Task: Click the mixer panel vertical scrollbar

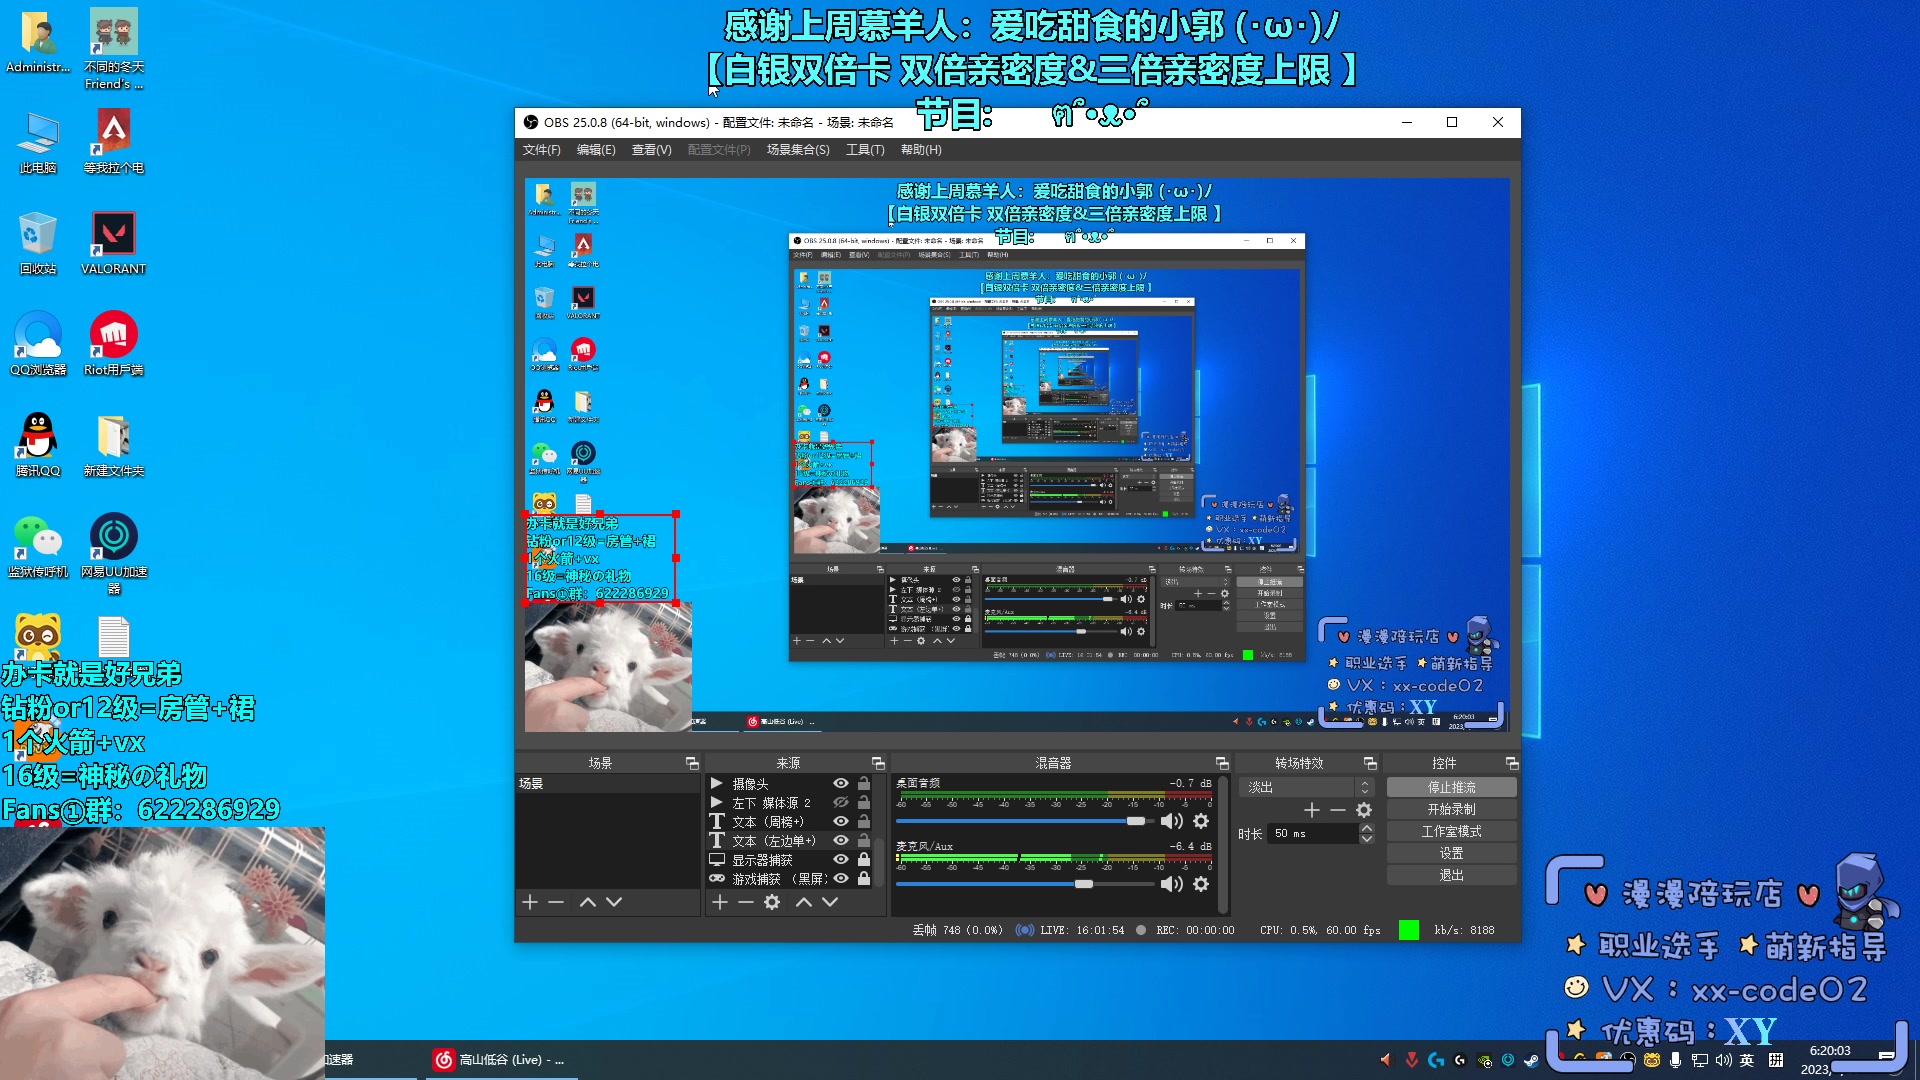Action: [1223, 845]
